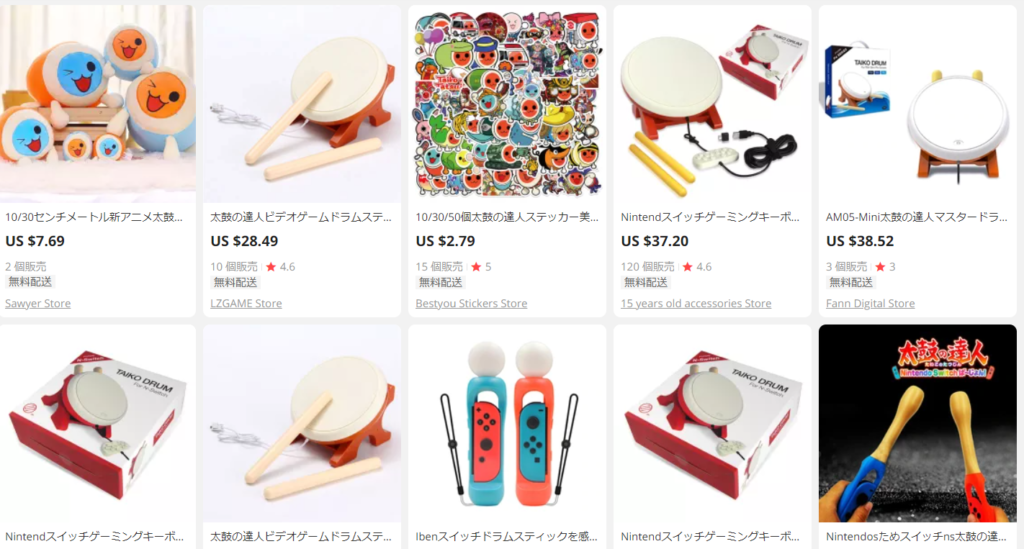The image size is (1024, 549).
Task: Open the Taiko sticker pack product image
Action: (x=507, y=104)
